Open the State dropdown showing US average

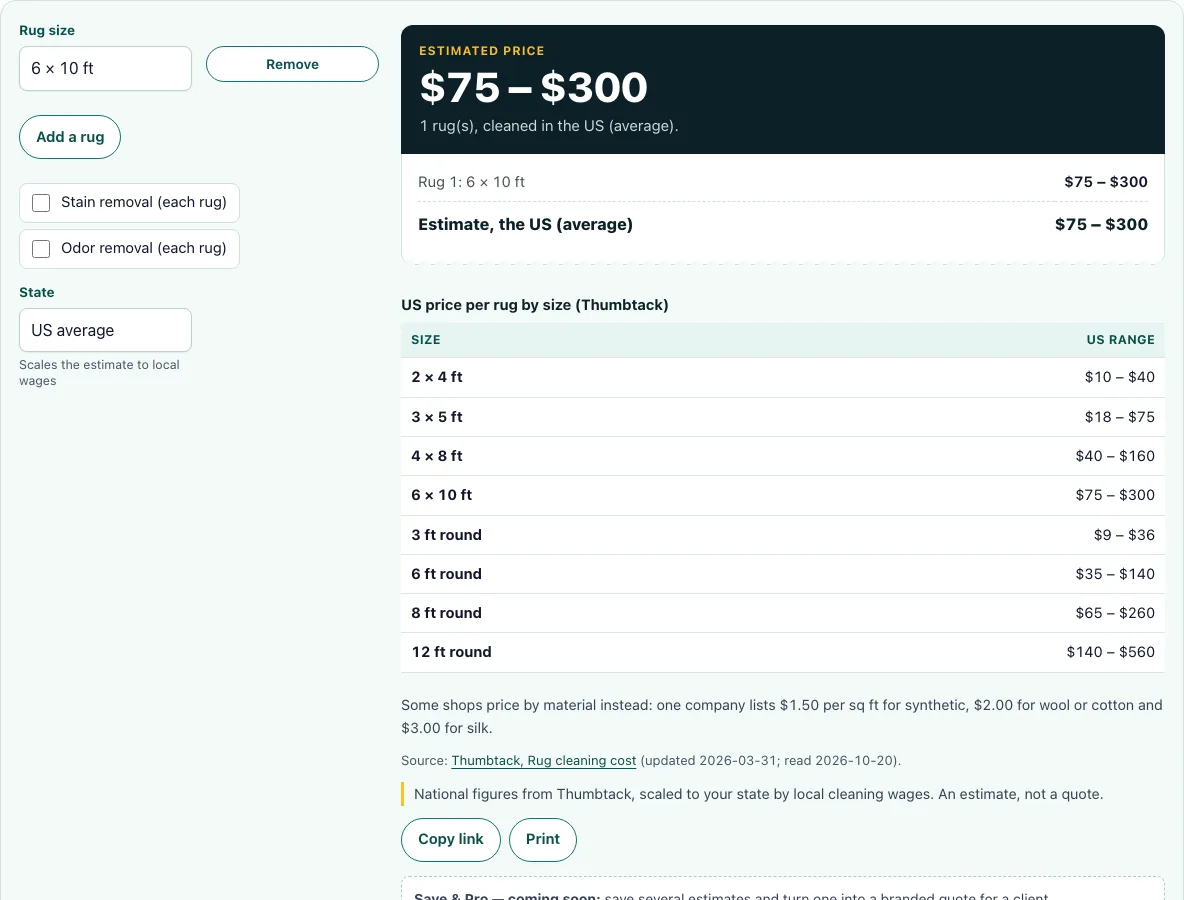coord(105,330)
